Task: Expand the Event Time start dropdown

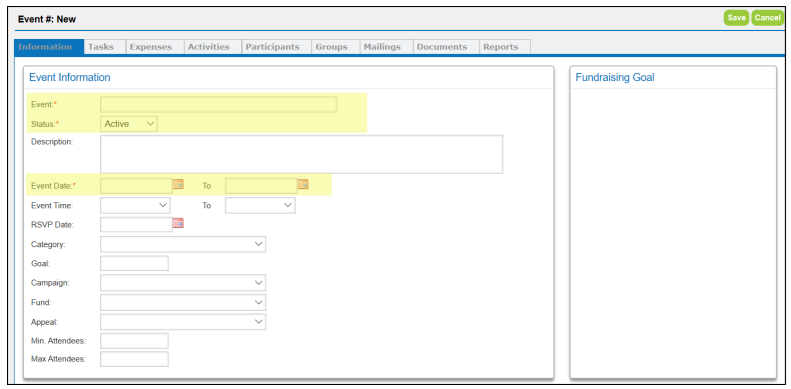Action: 135,205
